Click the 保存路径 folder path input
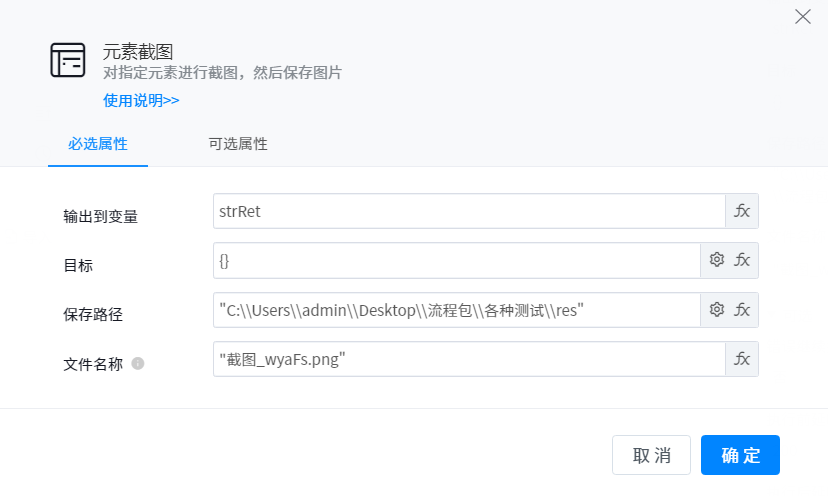 coord(456,310)
